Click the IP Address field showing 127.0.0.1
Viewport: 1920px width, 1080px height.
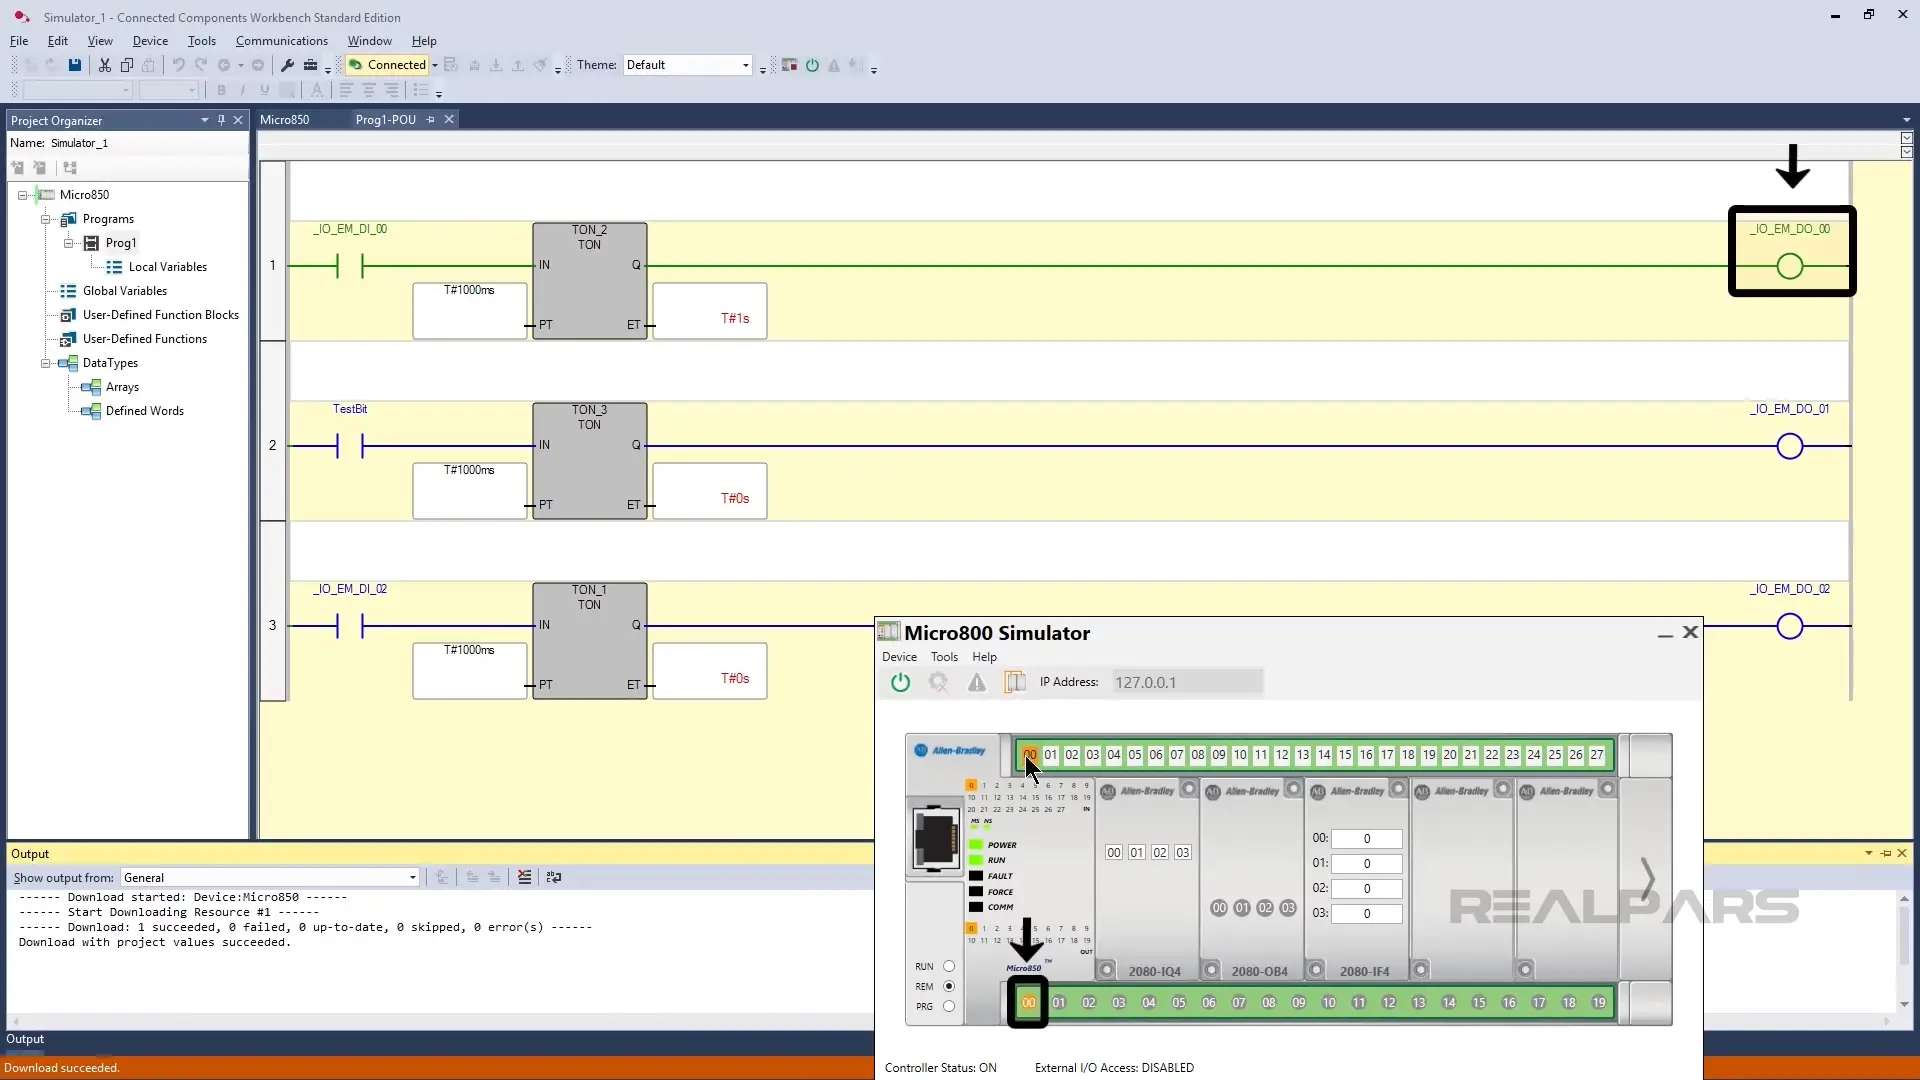1187,682
